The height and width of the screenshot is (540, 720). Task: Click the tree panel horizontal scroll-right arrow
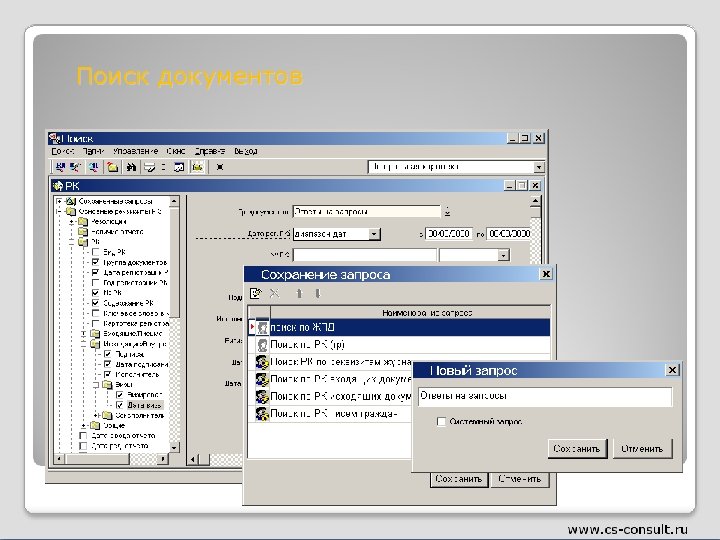[163, 458]
